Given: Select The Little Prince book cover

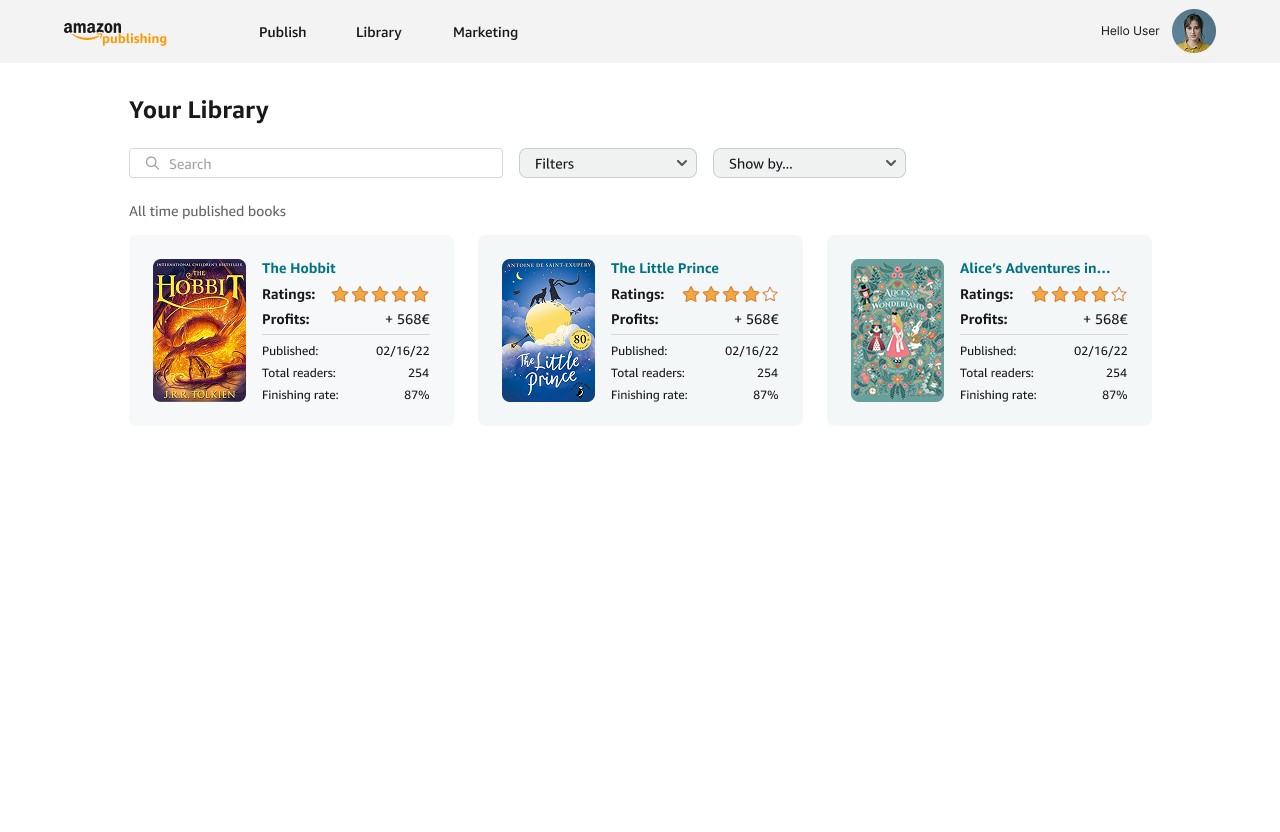Looking at the screenshot, I should point(548,330).
